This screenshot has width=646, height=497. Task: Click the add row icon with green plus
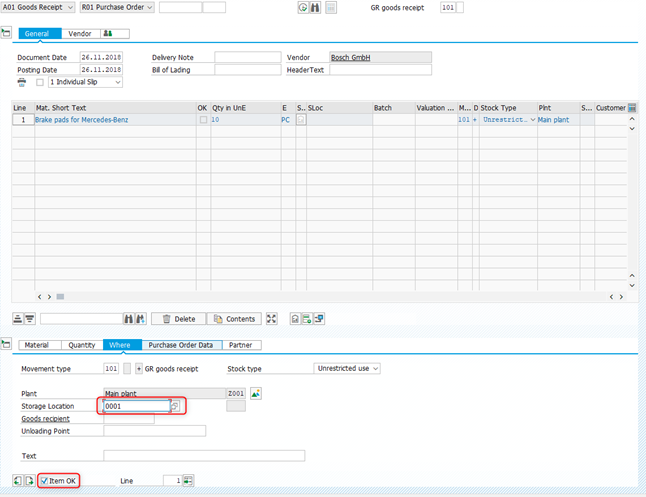pos(307,319)
